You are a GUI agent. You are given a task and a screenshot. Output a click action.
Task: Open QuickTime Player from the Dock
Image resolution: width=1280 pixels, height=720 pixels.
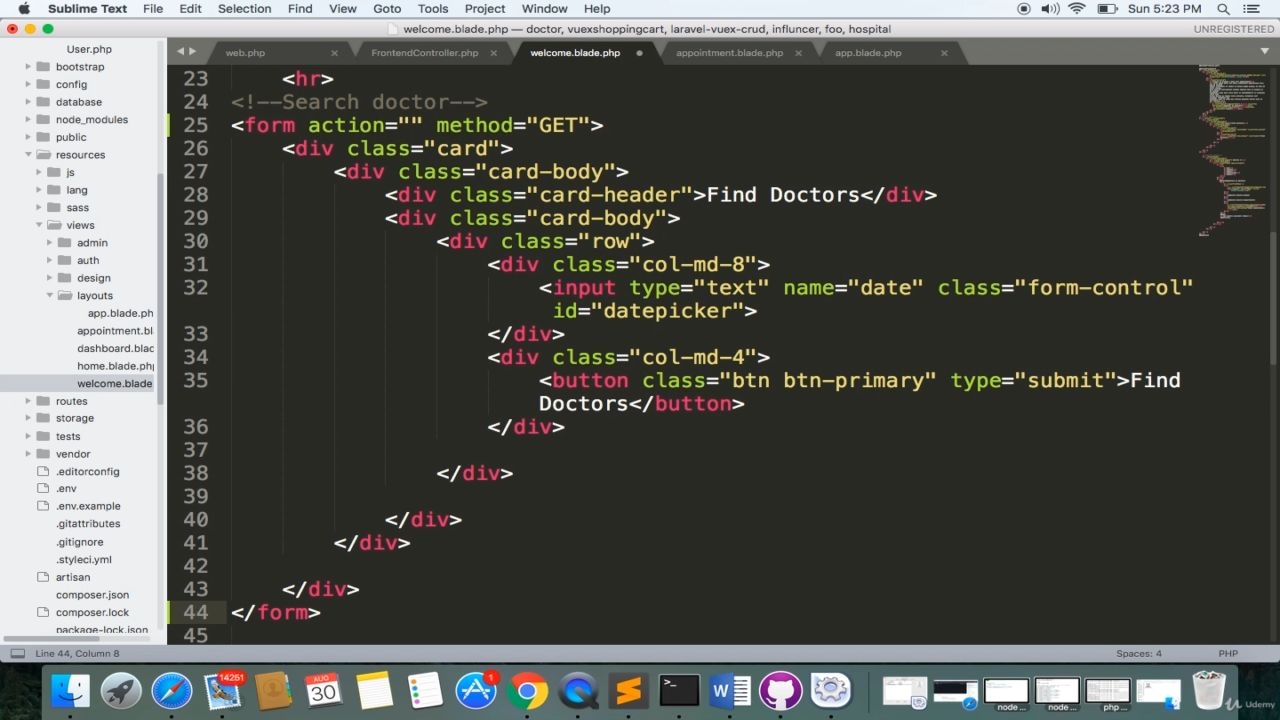tap(578, 690)
